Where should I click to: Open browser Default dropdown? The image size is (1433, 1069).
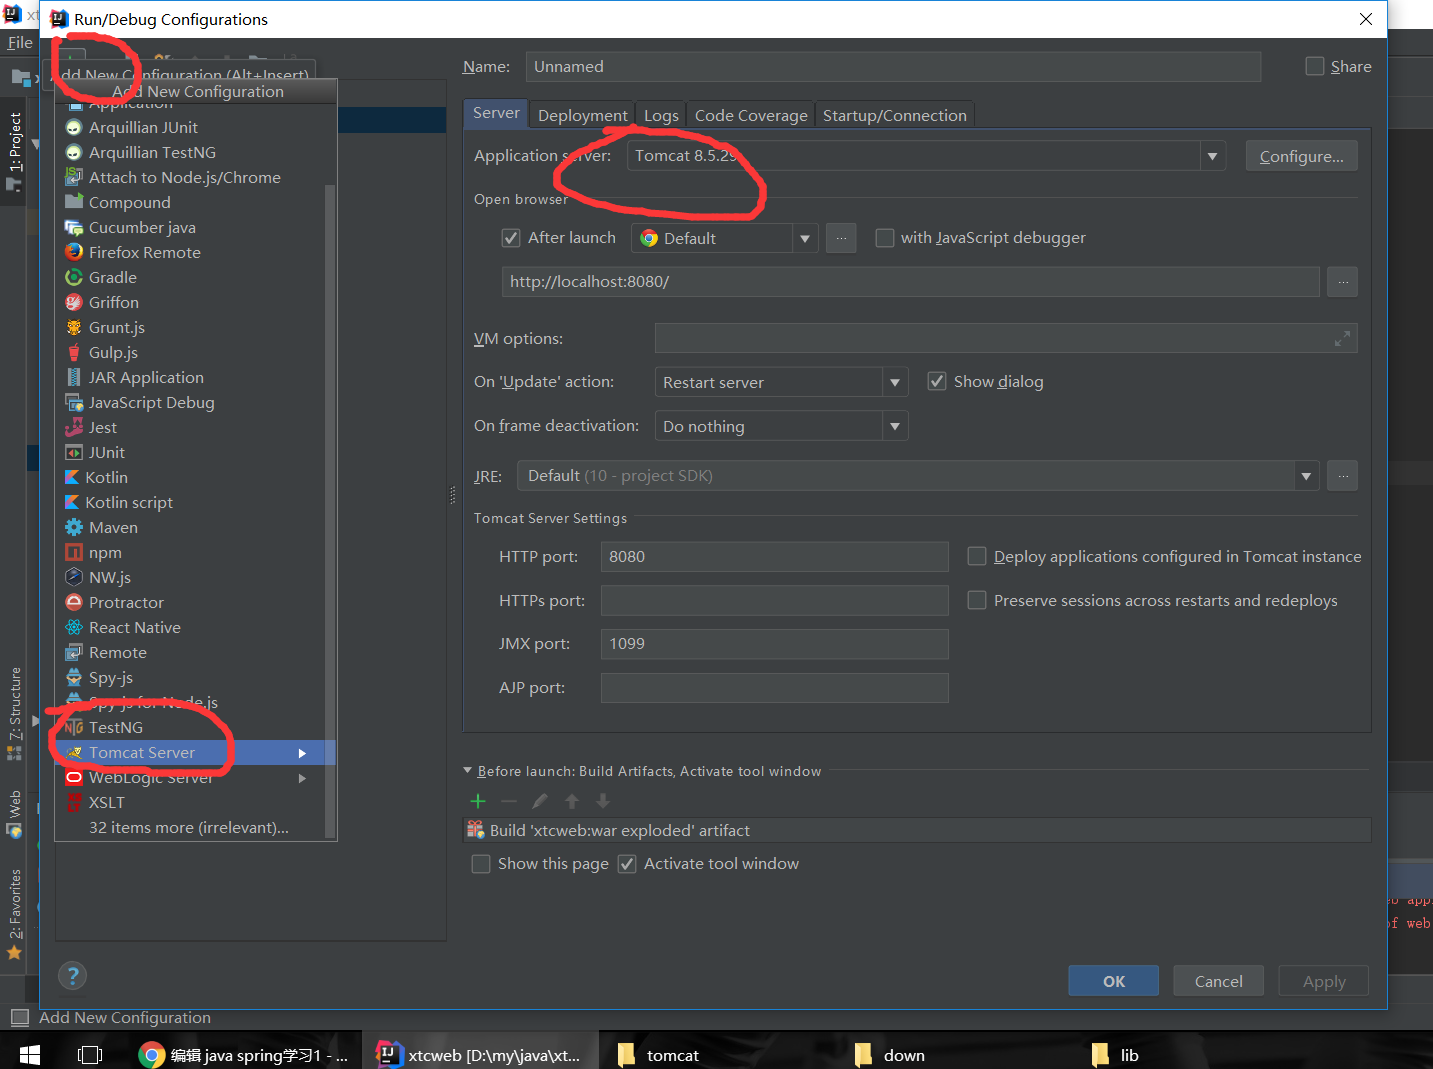805,238
